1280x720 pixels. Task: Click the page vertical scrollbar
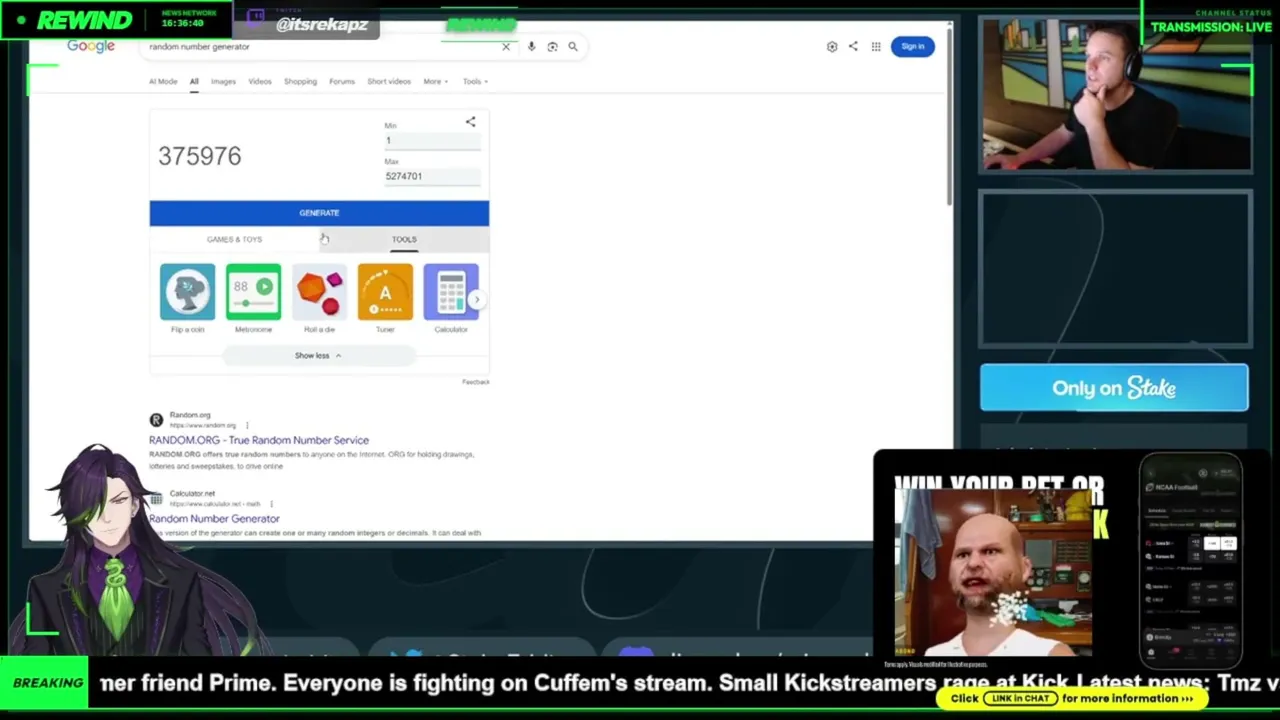(949, 115)
